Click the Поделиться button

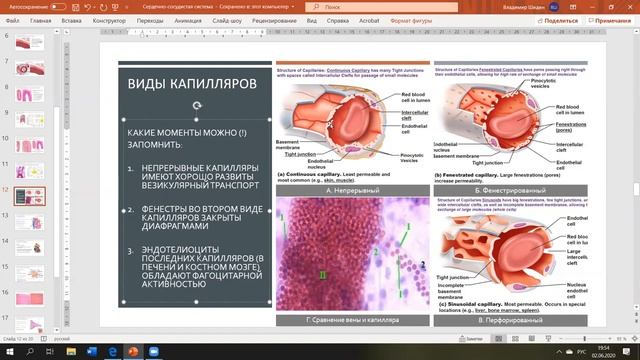coord(558,20)
